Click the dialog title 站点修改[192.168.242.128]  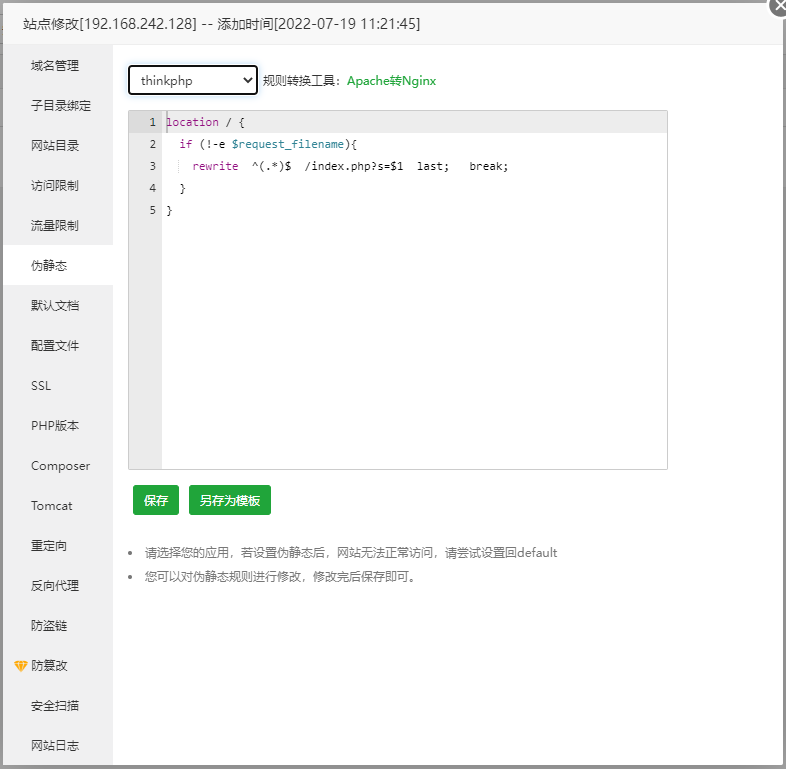(110, 24)
